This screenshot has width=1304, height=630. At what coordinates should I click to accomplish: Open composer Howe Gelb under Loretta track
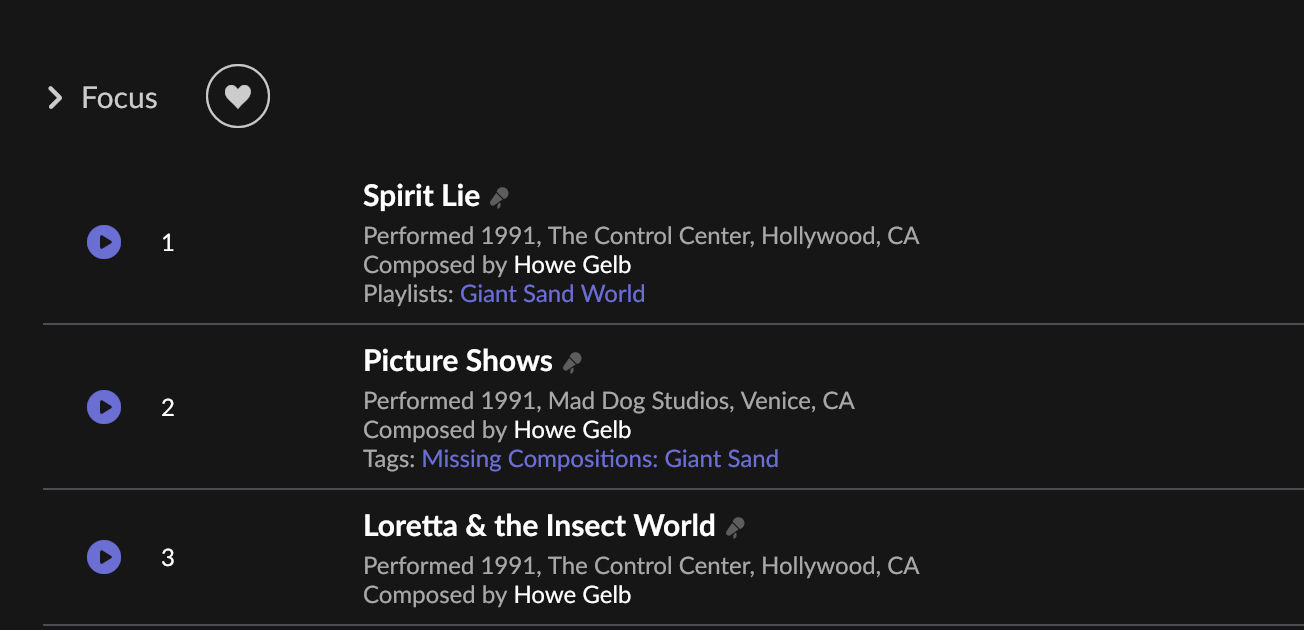[x=572, y=595]
